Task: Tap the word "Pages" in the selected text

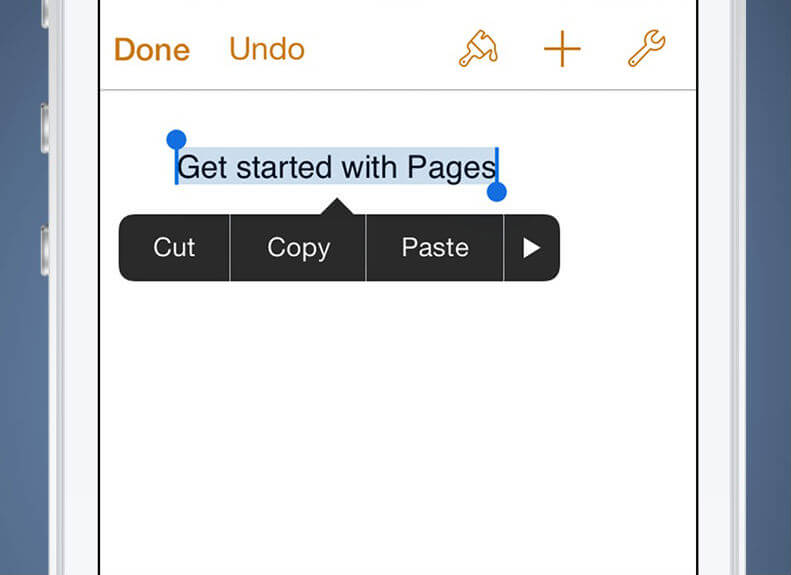Action: click(x=451, y=167)
